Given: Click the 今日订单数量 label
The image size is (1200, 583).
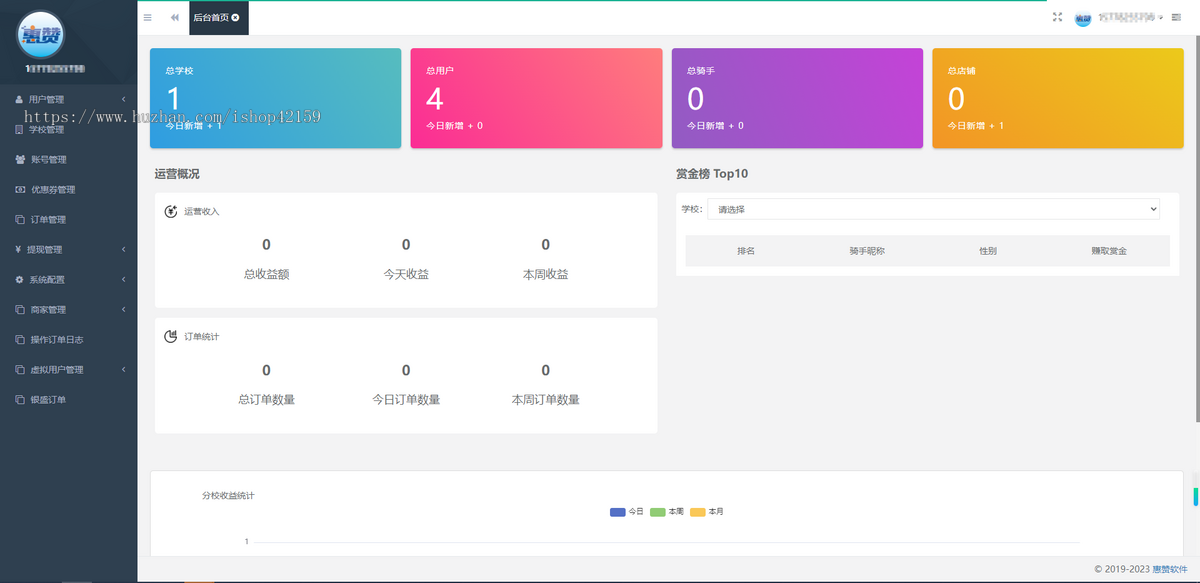Looking at the screenshot, I should pyautogui.click(x=406, y=400).
